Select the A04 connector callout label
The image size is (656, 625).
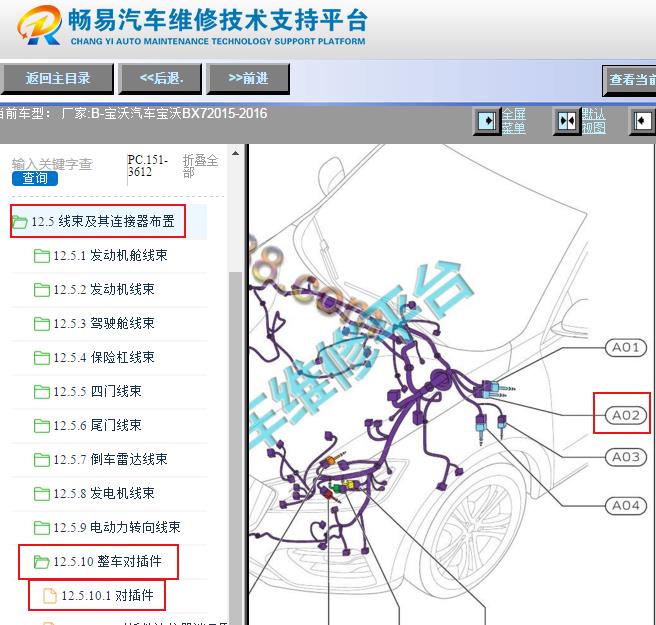(626, 506)
